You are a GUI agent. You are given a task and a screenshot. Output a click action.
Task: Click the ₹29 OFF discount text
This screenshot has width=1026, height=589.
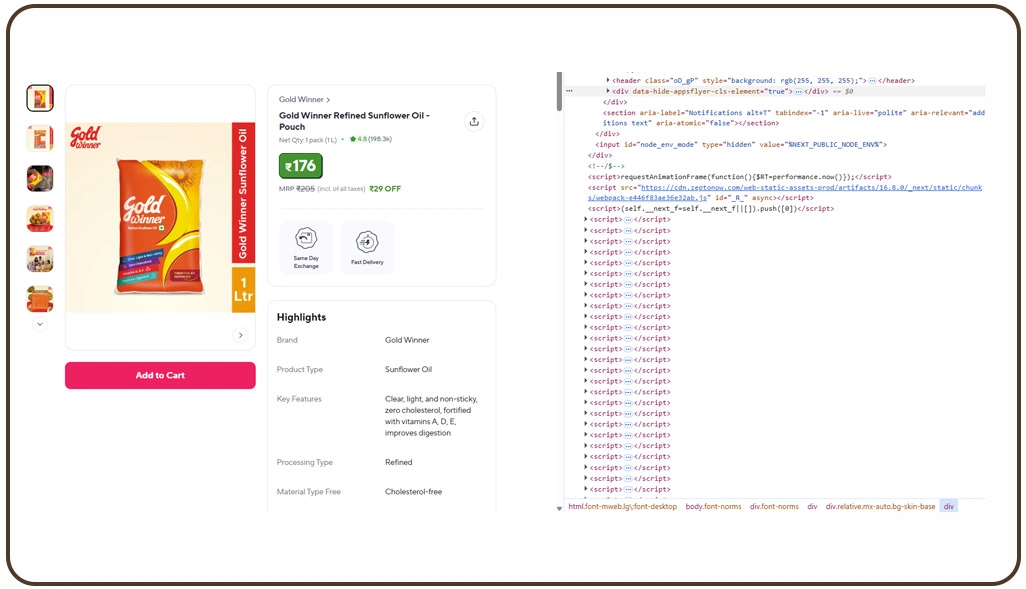385,188
